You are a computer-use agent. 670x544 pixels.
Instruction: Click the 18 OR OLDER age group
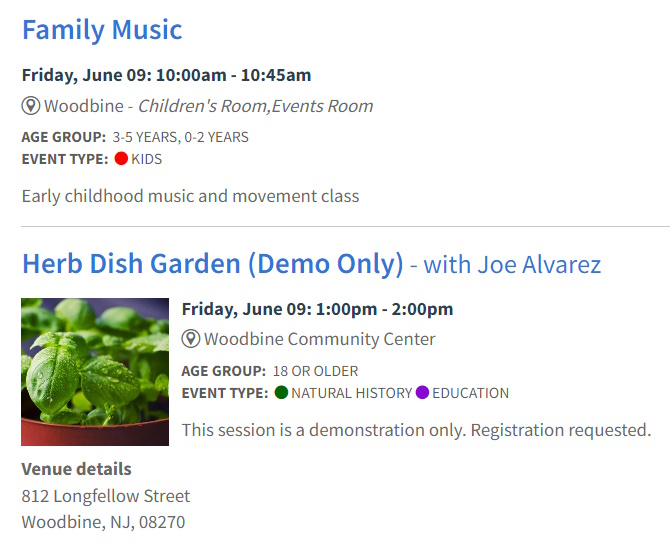[x=314, y=371]
